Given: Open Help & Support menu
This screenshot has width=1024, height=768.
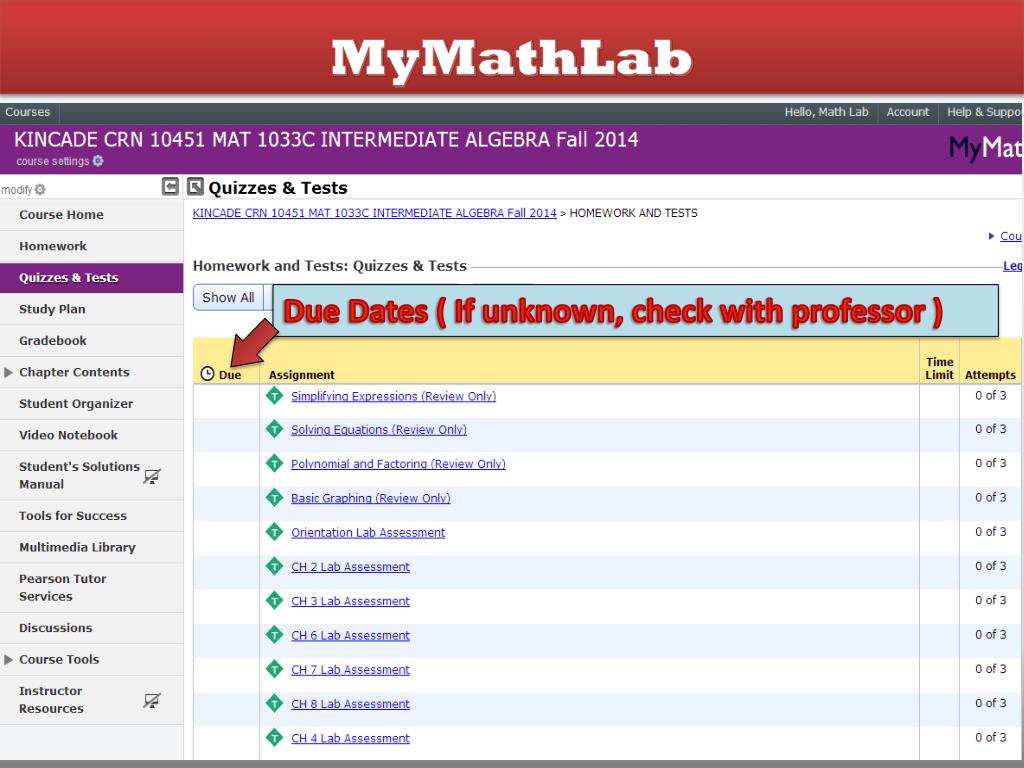Looking at the screenshot, I should tap(984, 112).
